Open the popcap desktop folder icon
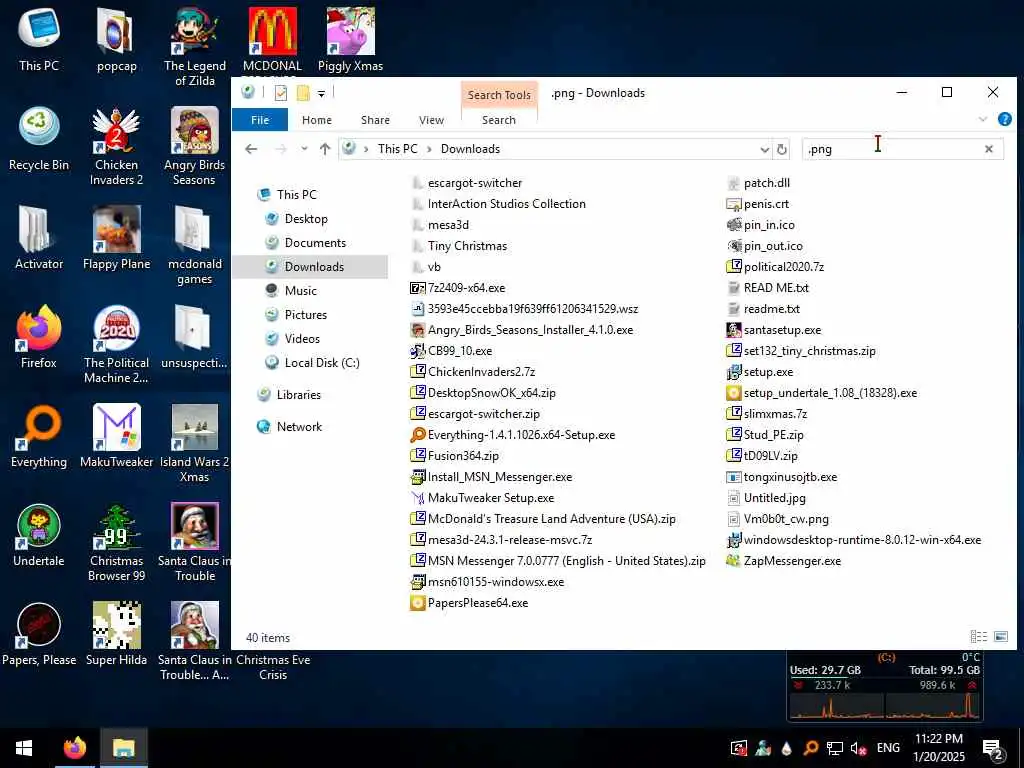The height and width of the screenshot is (768, 1024). click(x=116, y=40)
